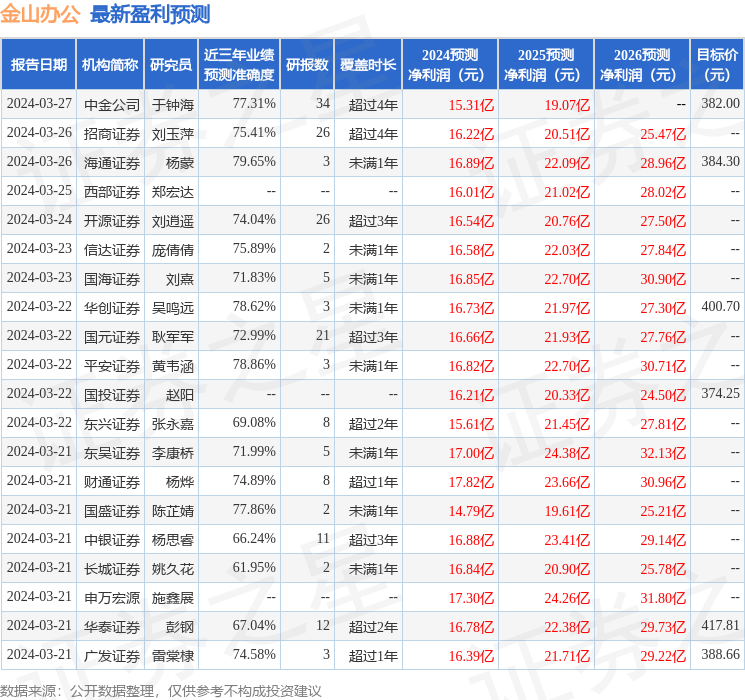This screenshot has width=745, height=700.
Task: Click analyst name 吴鸣远
Action: click(173, 308)
